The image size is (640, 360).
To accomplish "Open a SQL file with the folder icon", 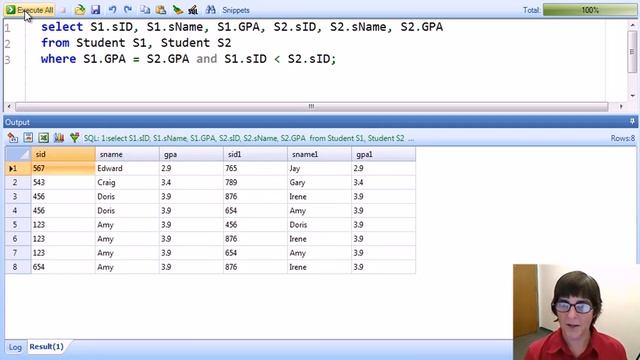I will coord(80,10).
